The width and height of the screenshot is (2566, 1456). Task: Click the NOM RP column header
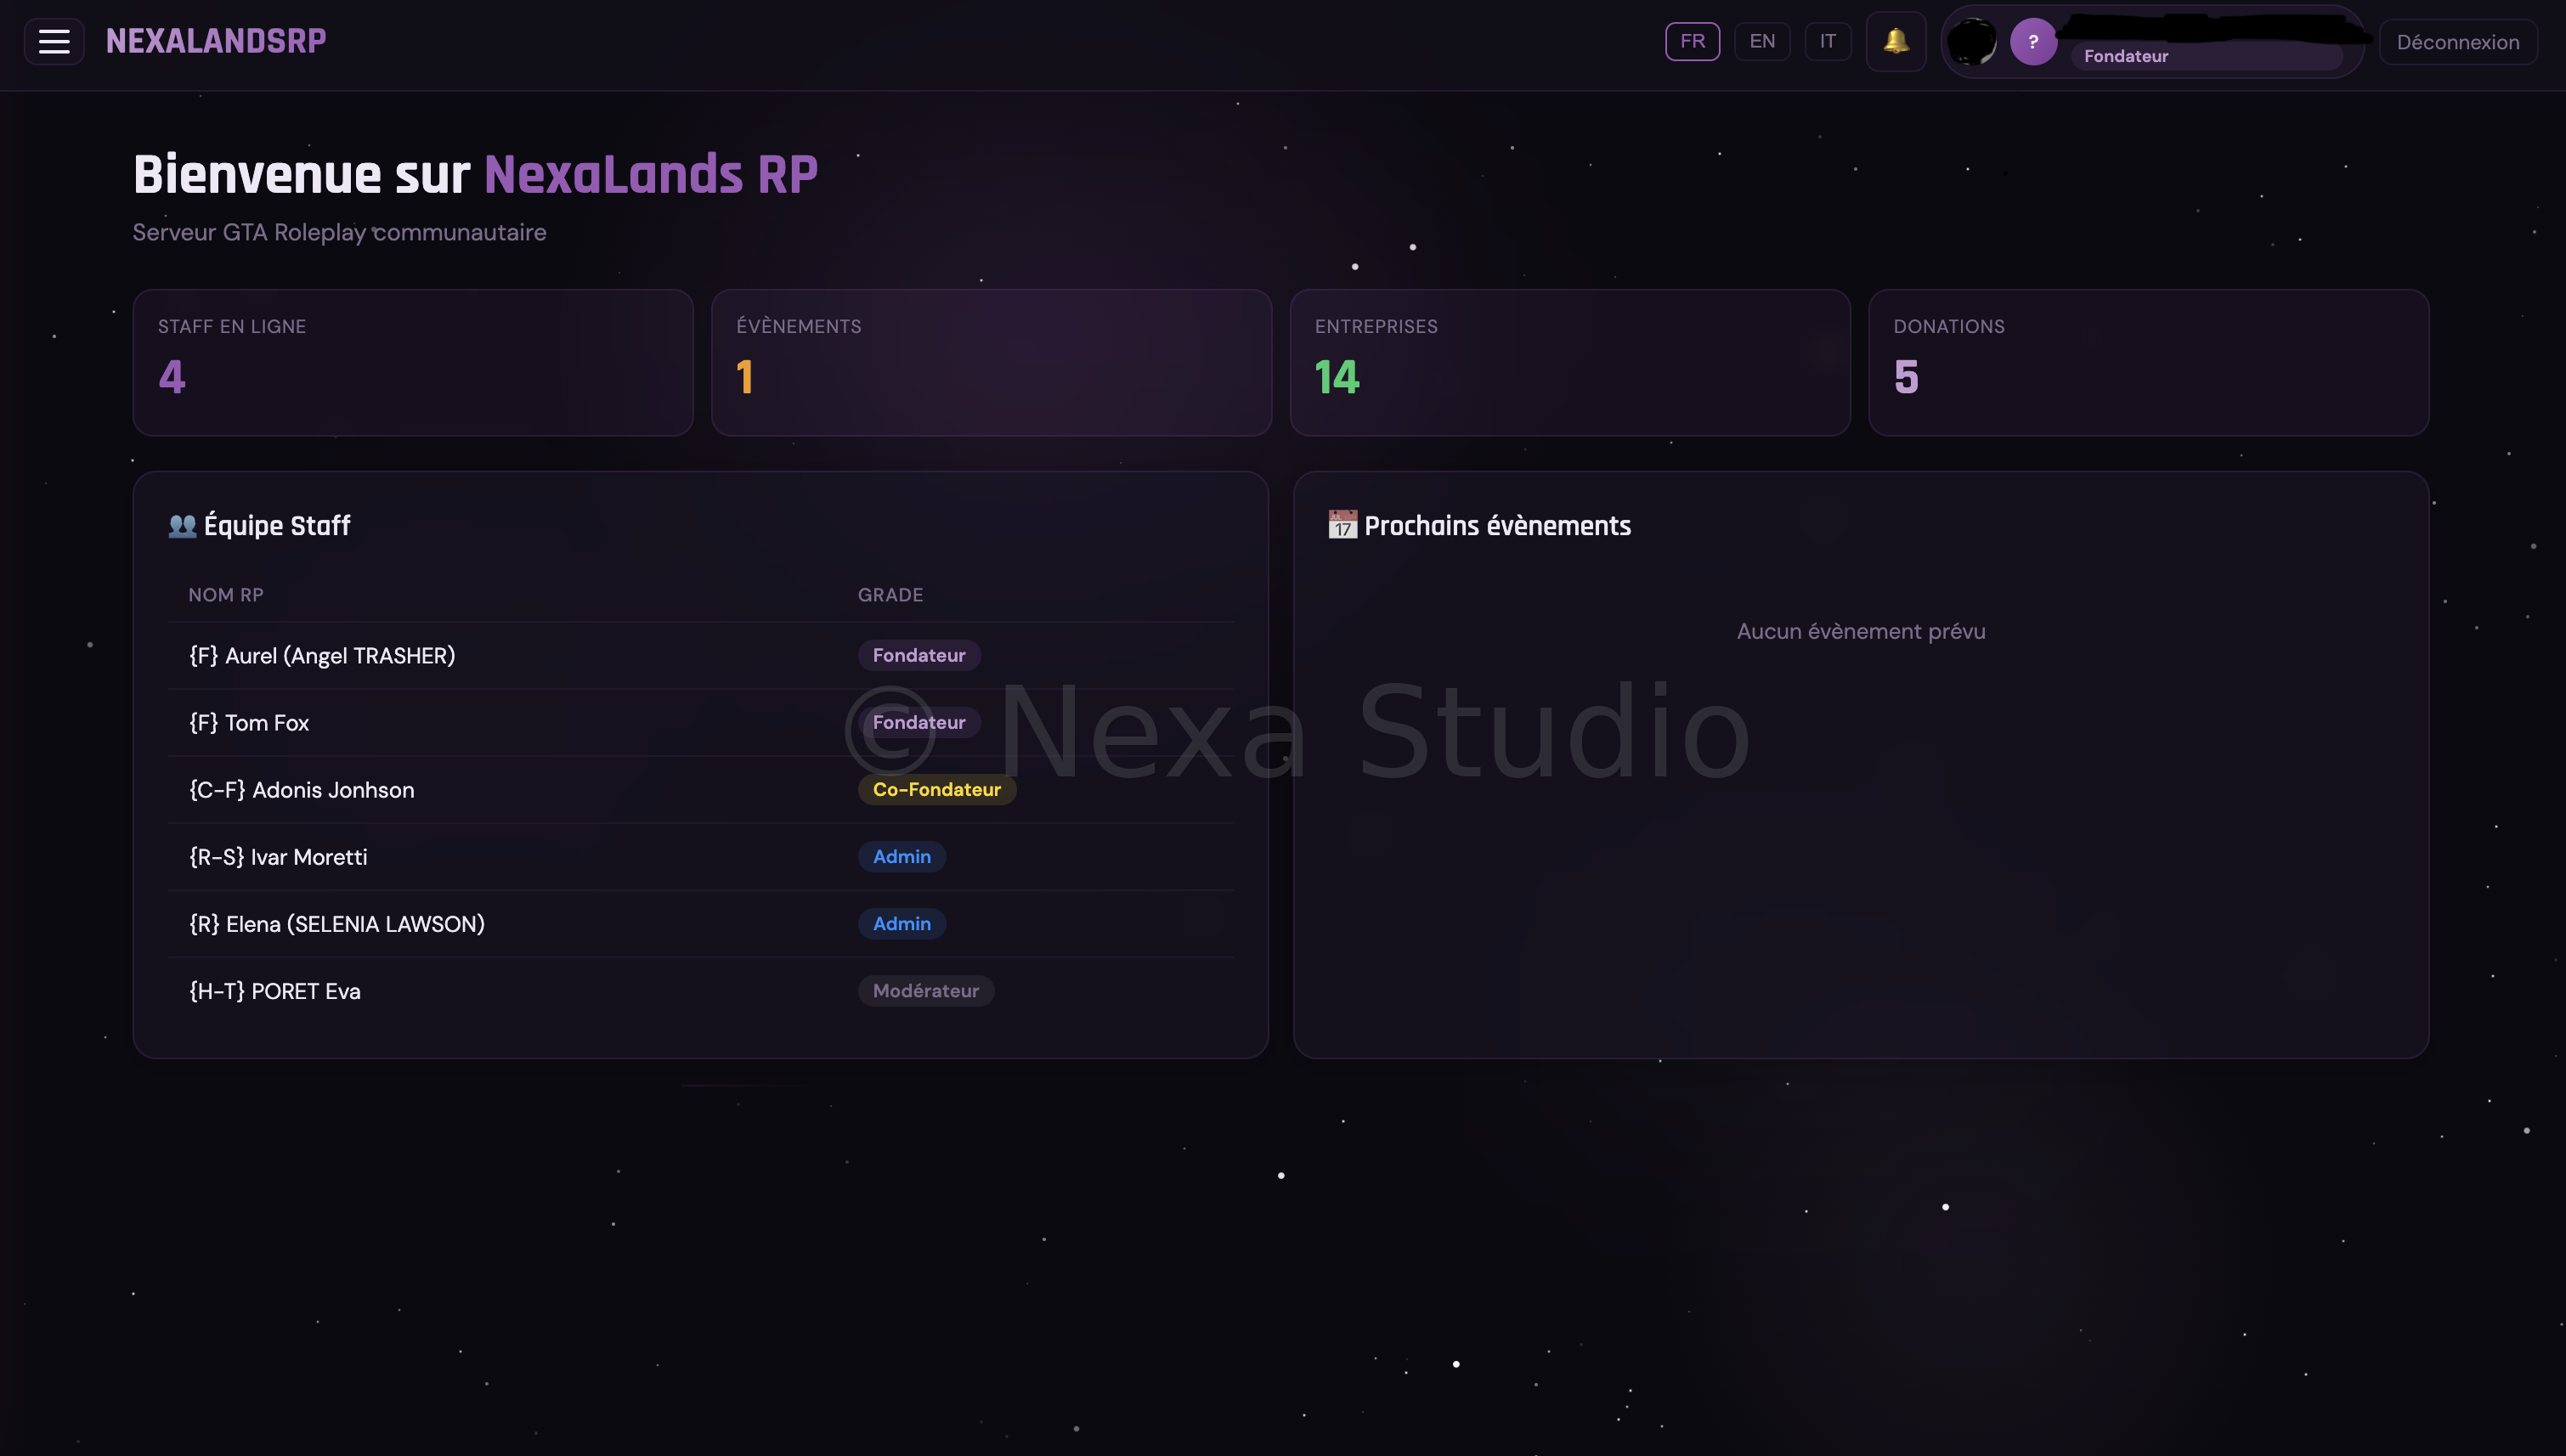pos(226,595)
